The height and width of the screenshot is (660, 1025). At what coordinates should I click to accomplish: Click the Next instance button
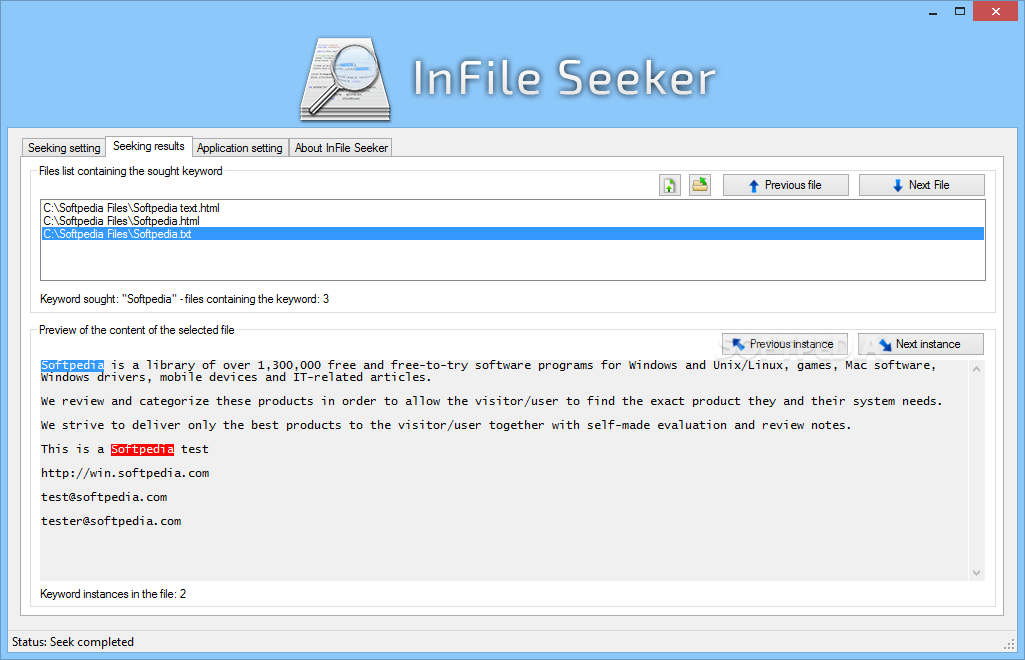coord(921,344)
